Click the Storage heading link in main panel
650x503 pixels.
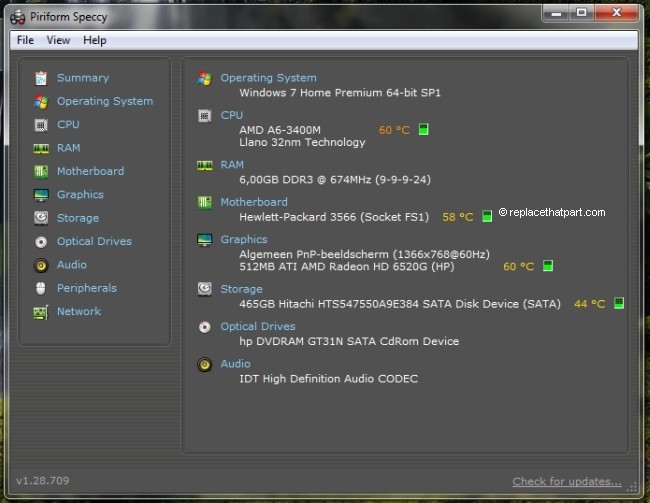(241, 289)
